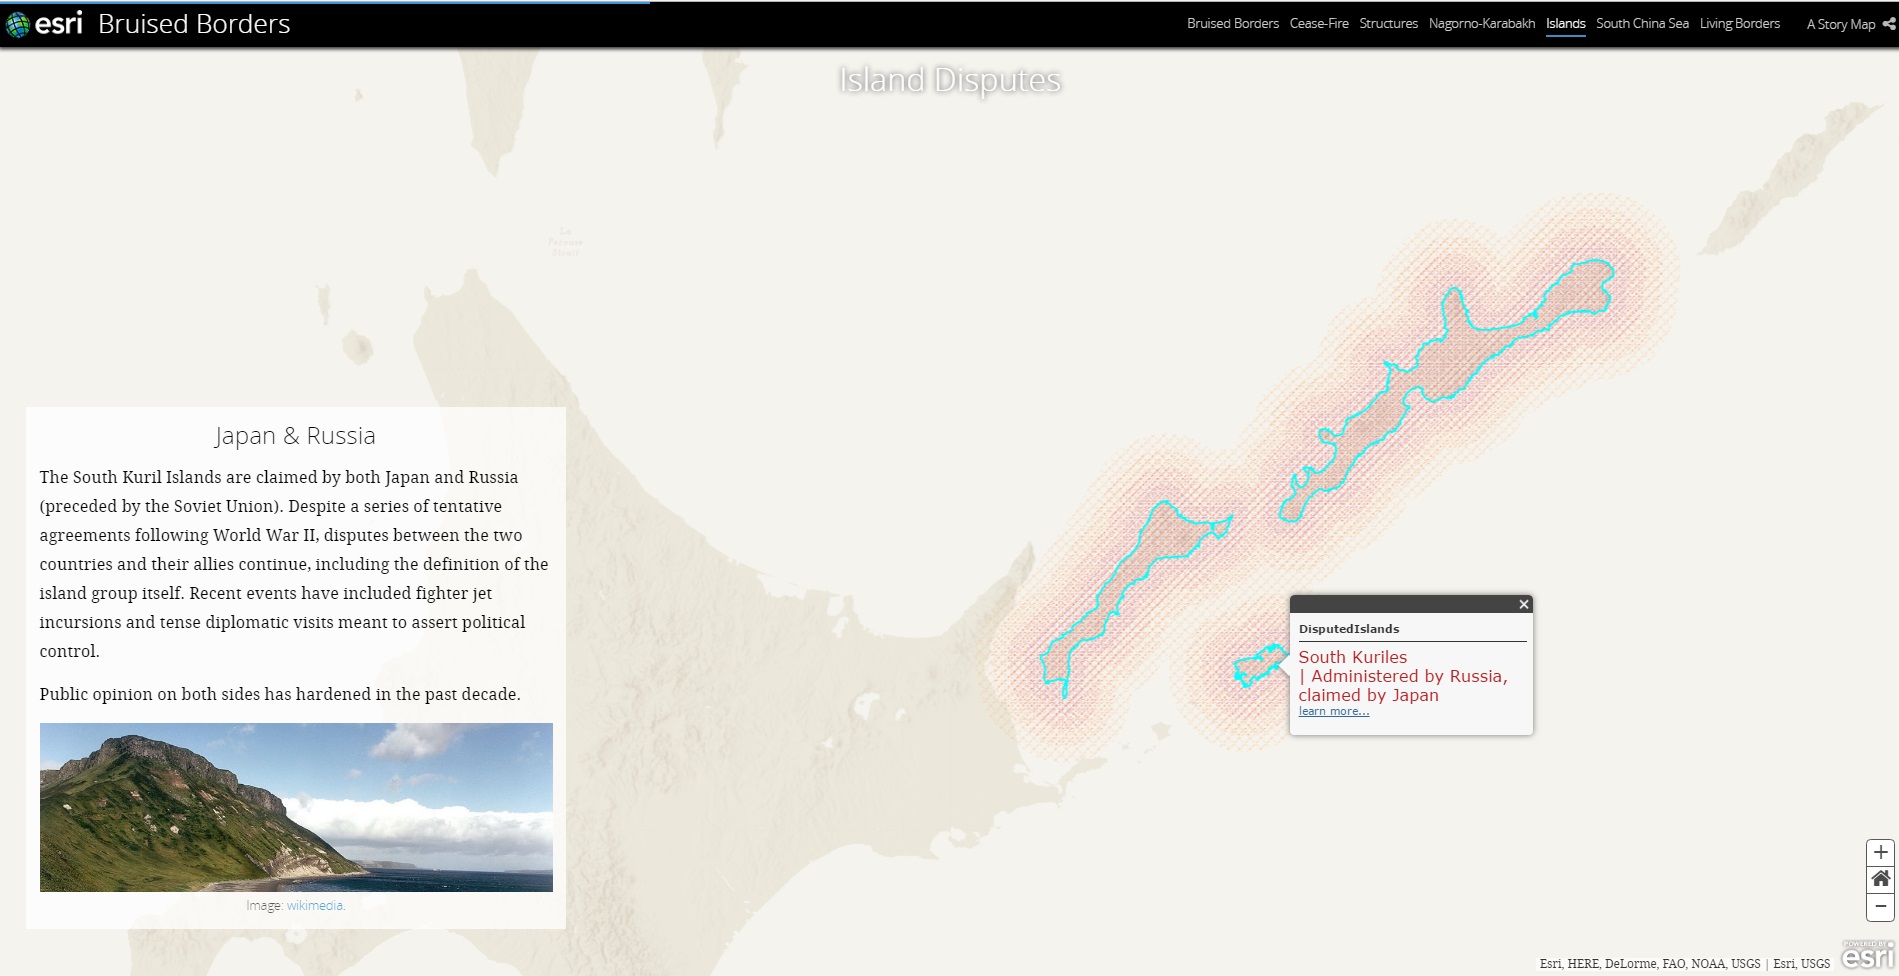Follow the learn more link in popup
1899x976 pixels.
(1333, 711)
